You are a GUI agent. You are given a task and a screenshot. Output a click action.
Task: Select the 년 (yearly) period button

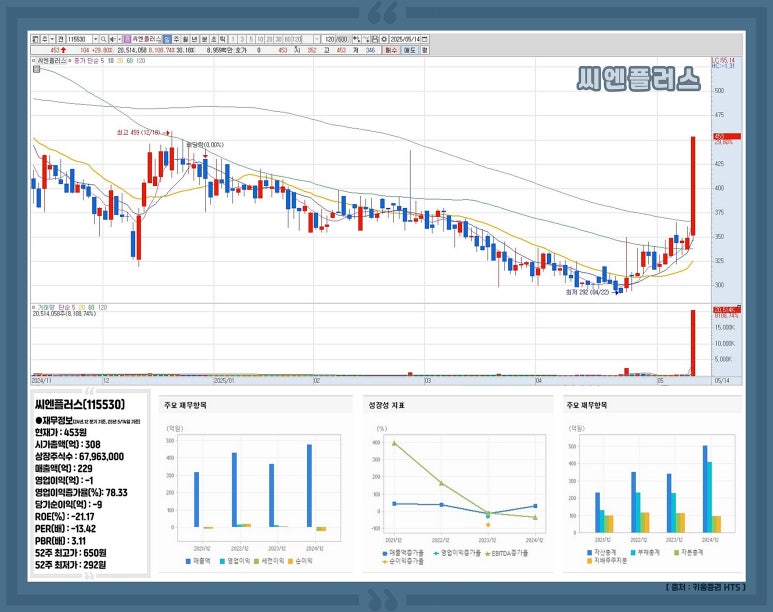click(x=195, y=39)
